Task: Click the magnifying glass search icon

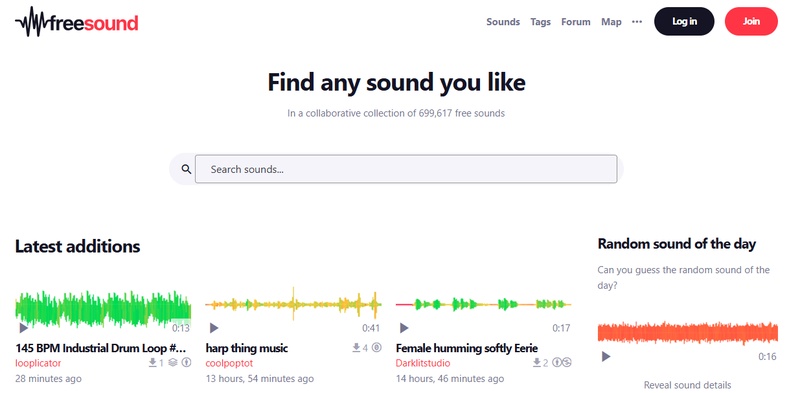Action: click(186, 169)
